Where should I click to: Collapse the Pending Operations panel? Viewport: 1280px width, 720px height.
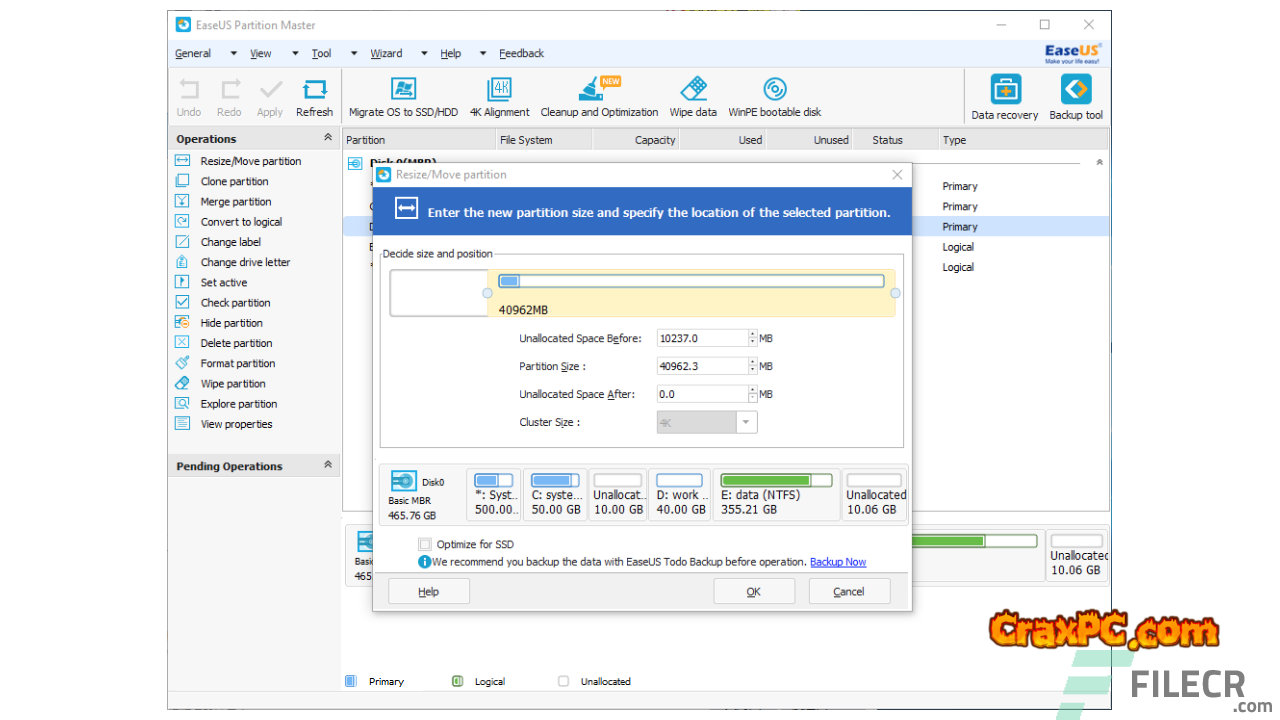[x=327, y=465]
